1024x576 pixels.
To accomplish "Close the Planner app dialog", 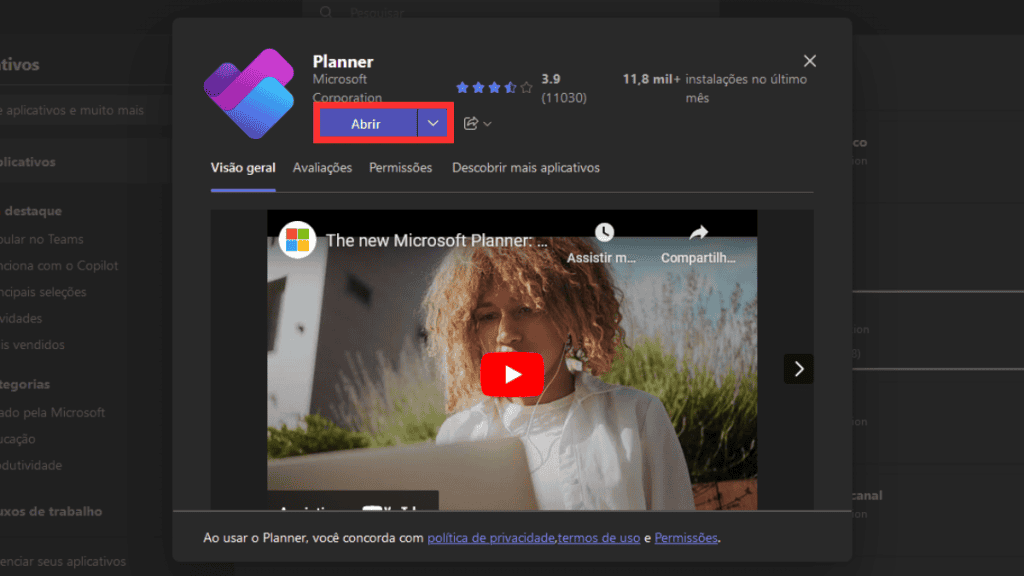I will [809, 60].
